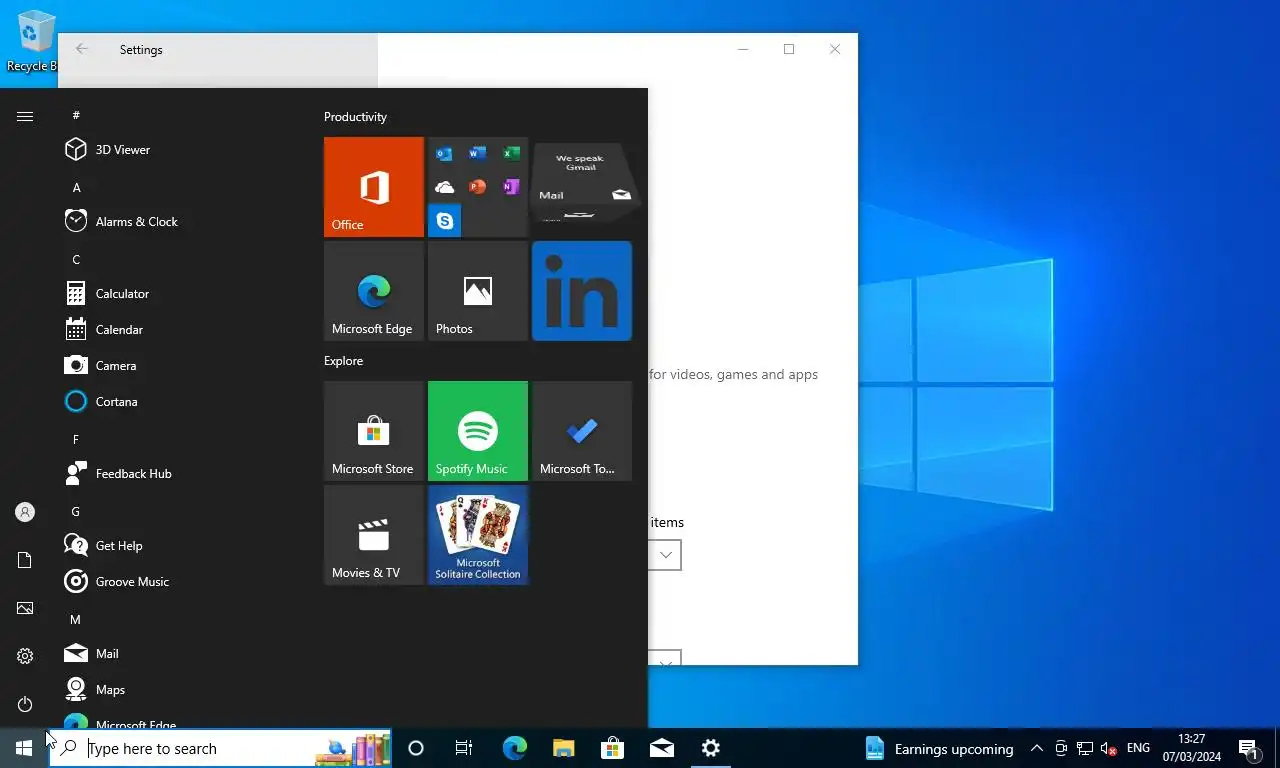Open Settings from the Start sidebar
The image size is (1280, 768).
pyautogui.click(x=25, y=656)
